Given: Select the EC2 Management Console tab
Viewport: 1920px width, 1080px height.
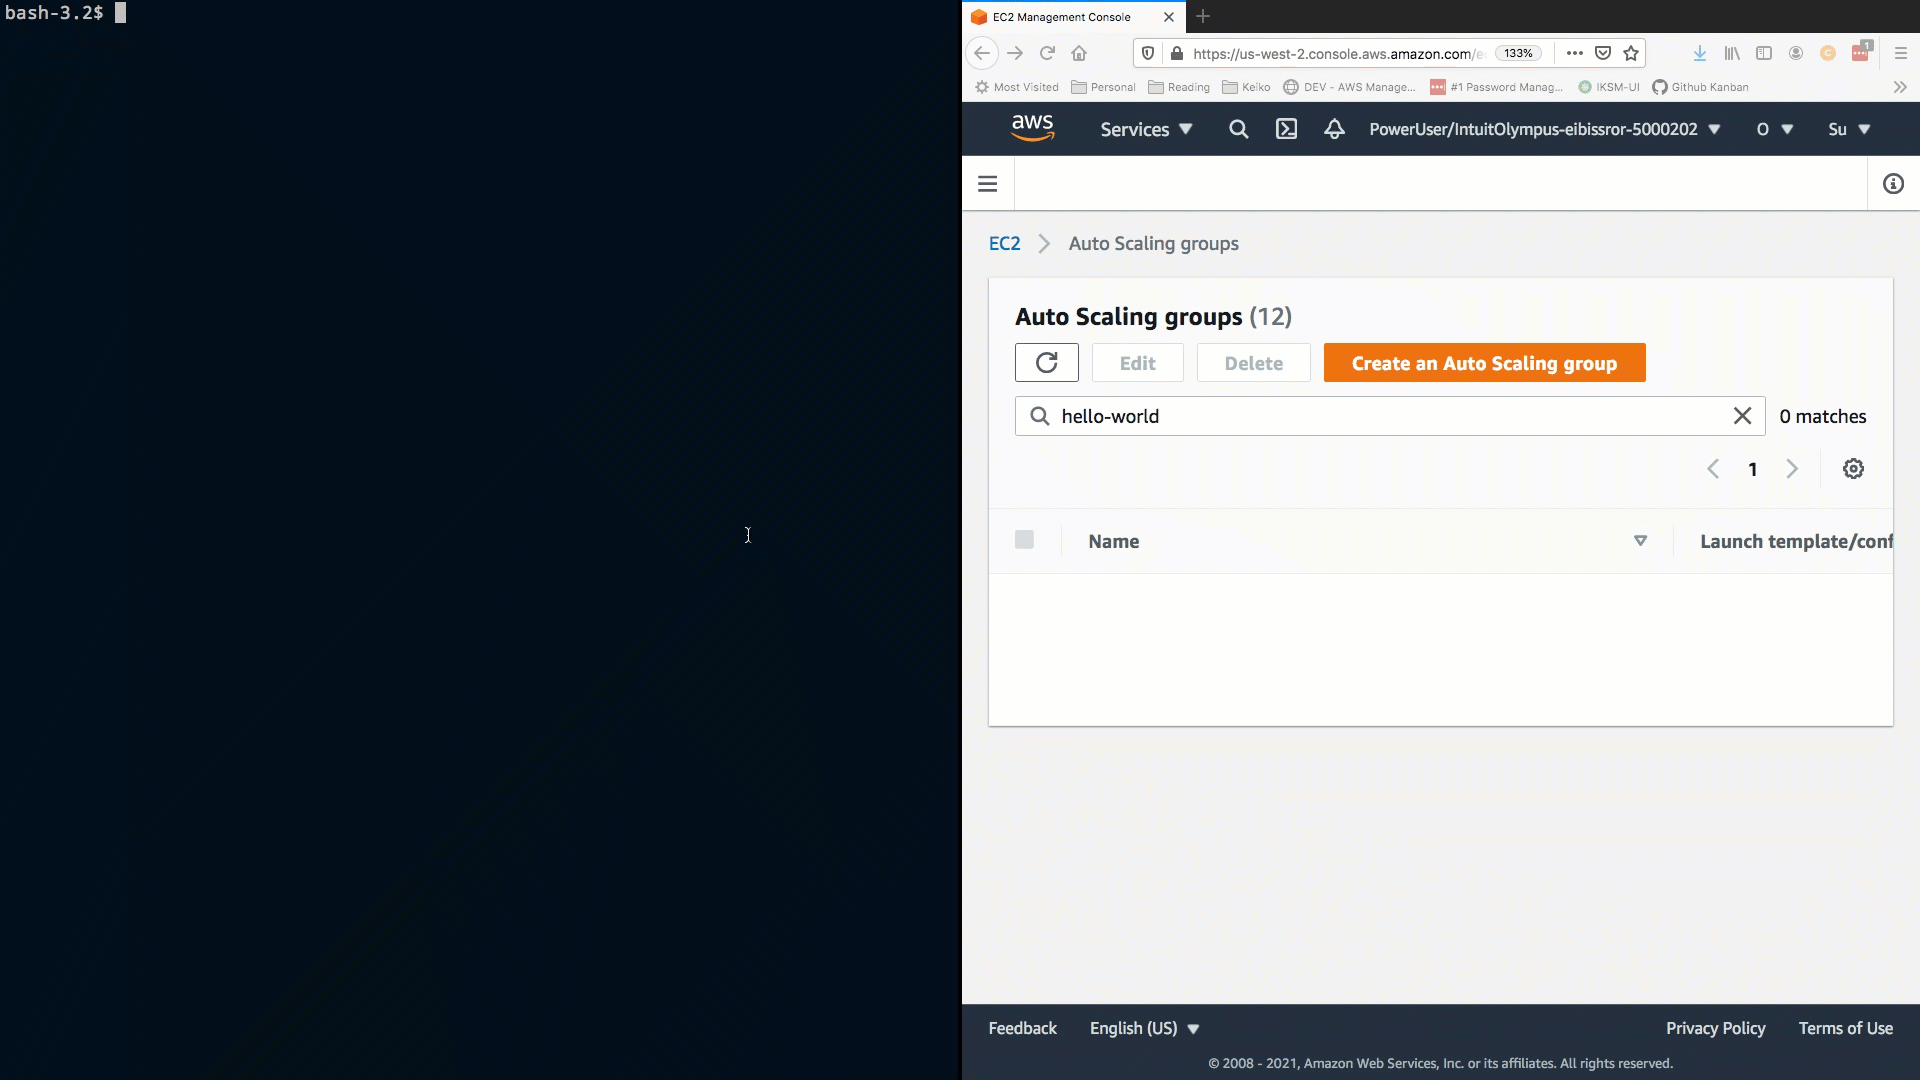Looking at the screenshot, I should tap(1062, 17).
